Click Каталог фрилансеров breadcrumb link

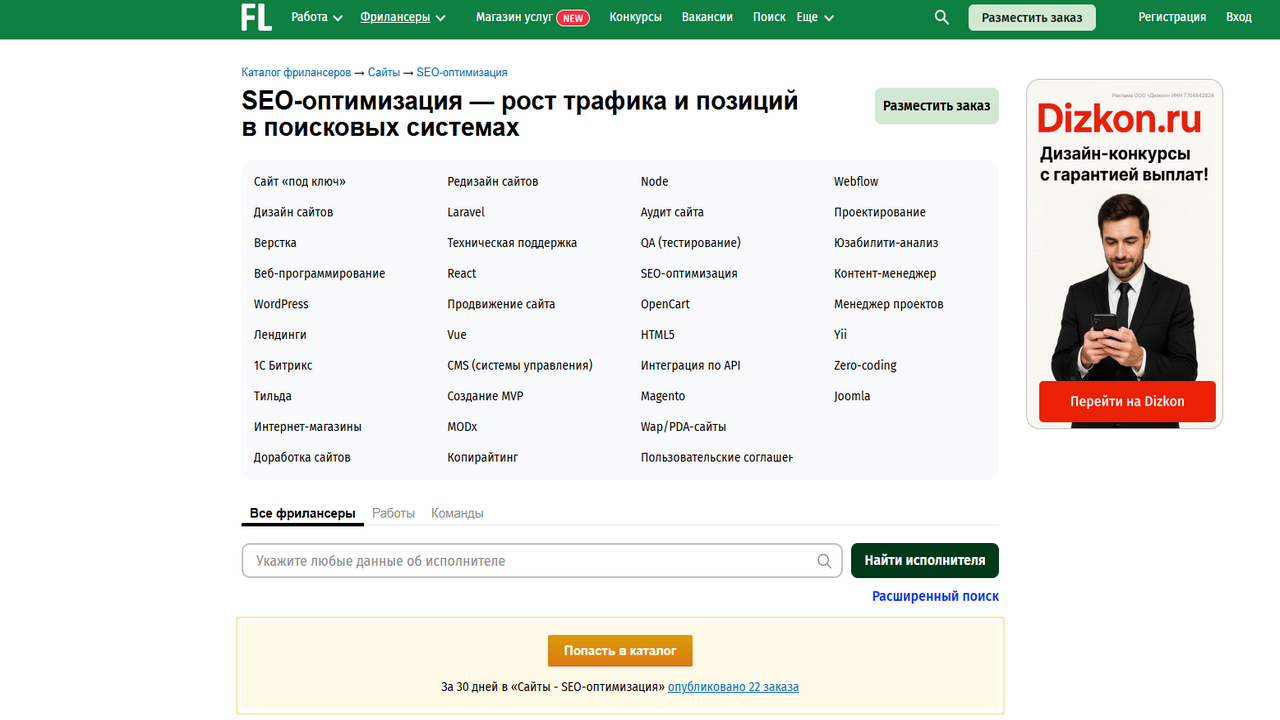click(296, 73)
